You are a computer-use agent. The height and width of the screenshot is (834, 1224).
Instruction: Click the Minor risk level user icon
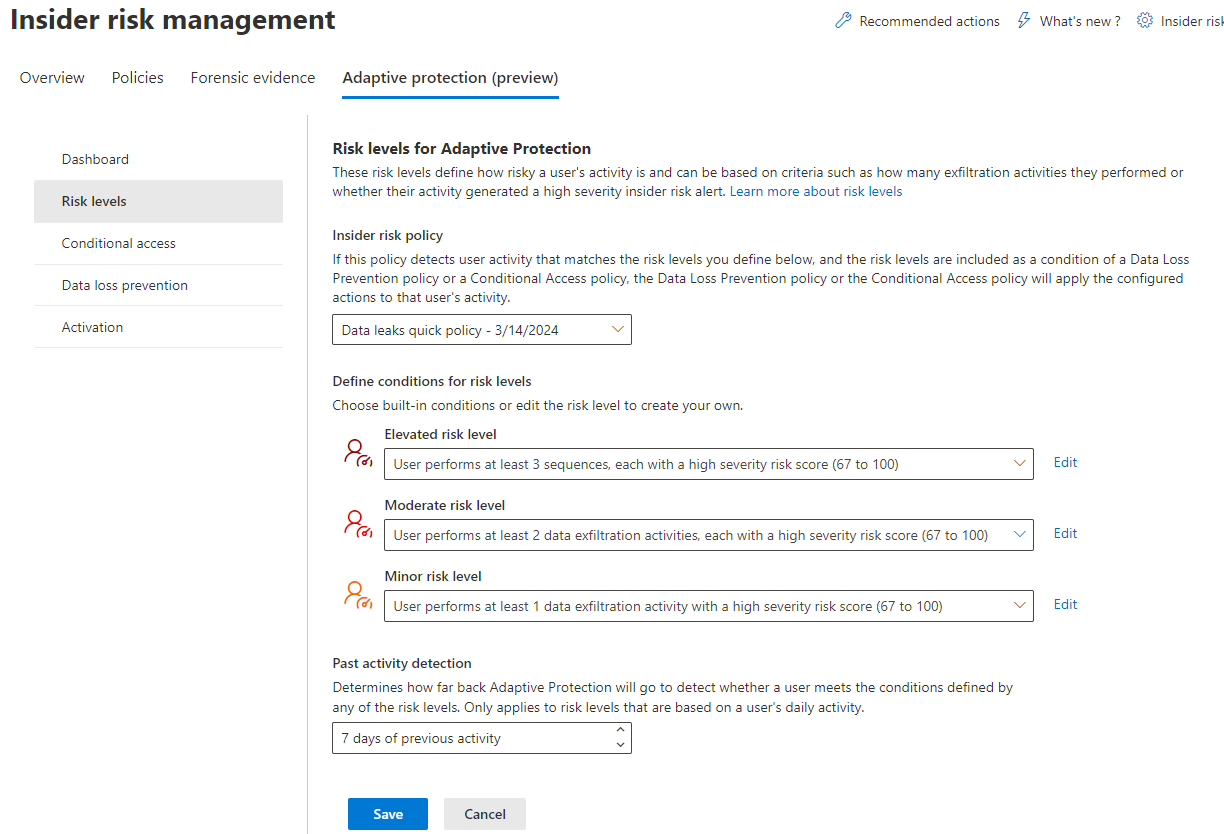tap(357, 595)
